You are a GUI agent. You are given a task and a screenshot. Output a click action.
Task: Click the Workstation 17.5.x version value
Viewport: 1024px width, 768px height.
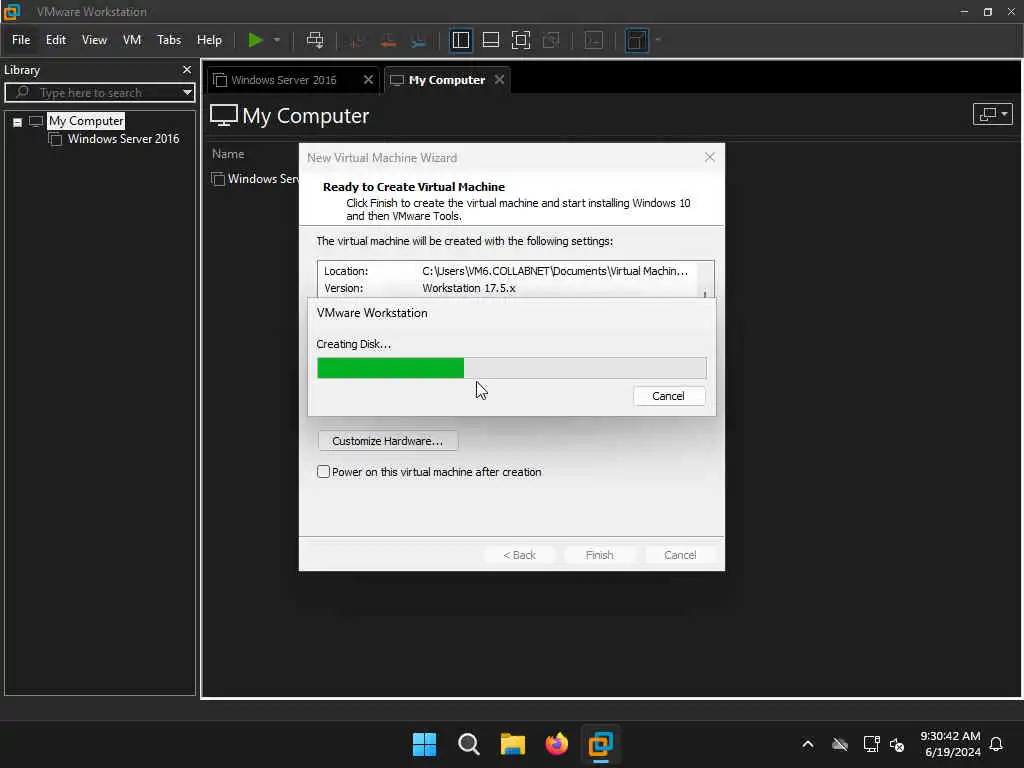point(469,288)
